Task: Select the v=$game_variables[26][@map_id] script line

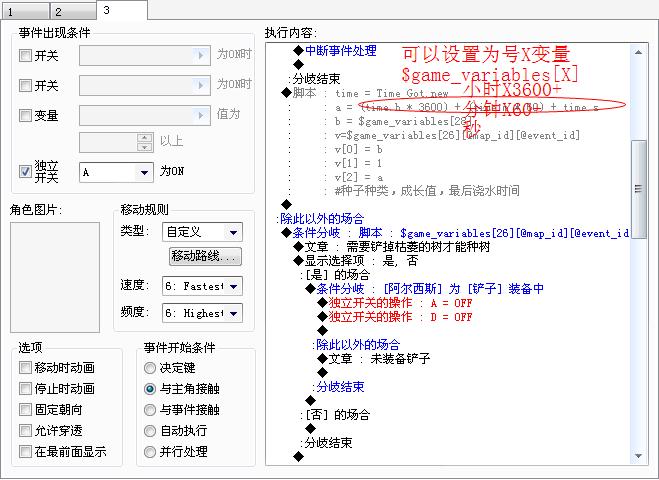Action: tap(457, 135)
